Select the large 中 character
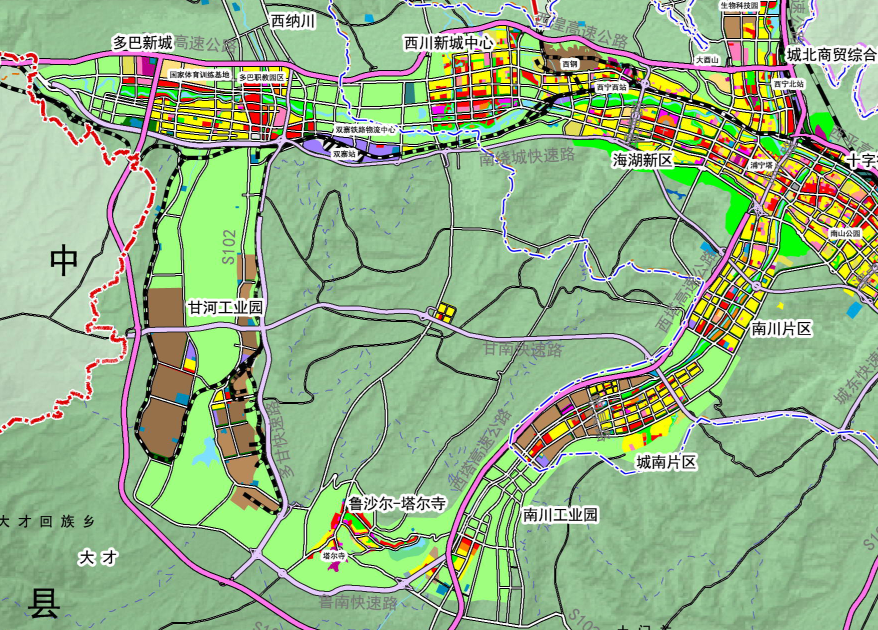This screenshot has height=630, width=878. click(x=64, y=261)
